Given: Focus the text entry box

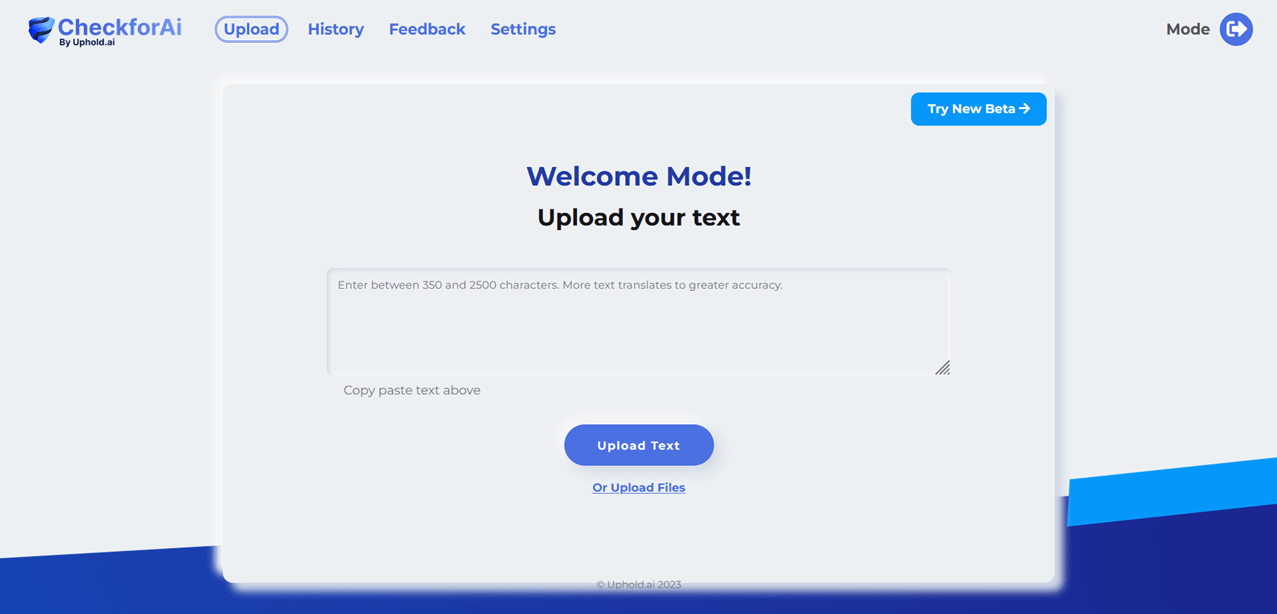Looking at the screenshot, I should coord(638,321).
